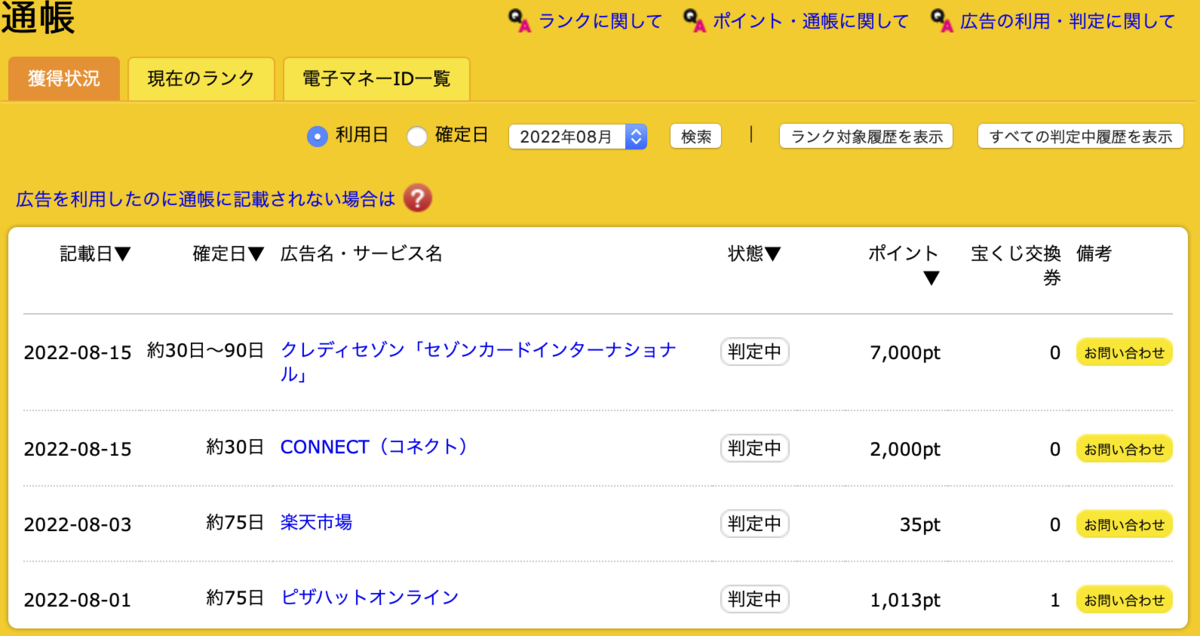This screenshot has height=636, width=1200.
Task: Click the ランク対象履歴を表示 button
Action: (x=866, y=137)
